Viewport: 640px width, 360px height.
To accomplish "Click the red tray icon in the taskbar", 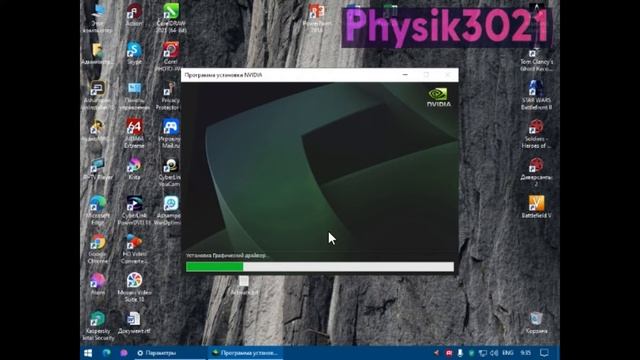I will click(449, 353).
